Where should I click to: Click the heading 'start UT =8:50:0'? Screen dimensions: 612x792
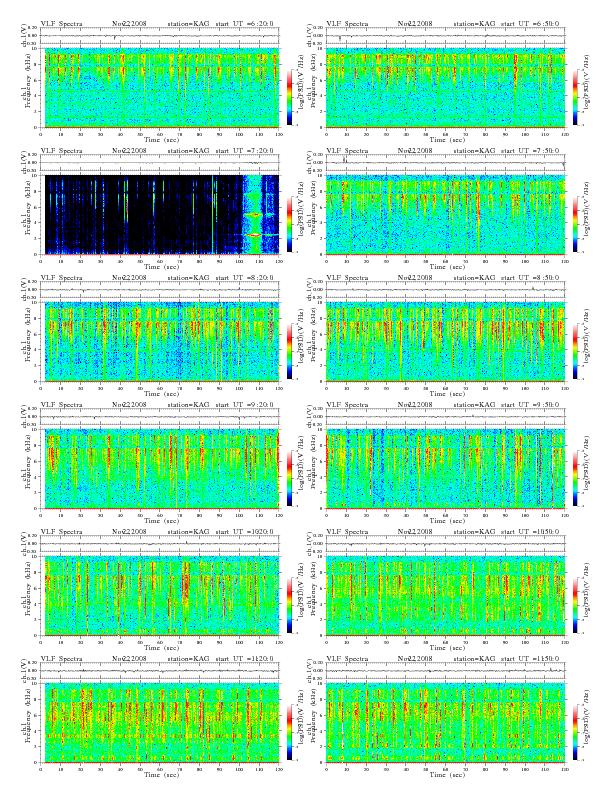(531, 278)
